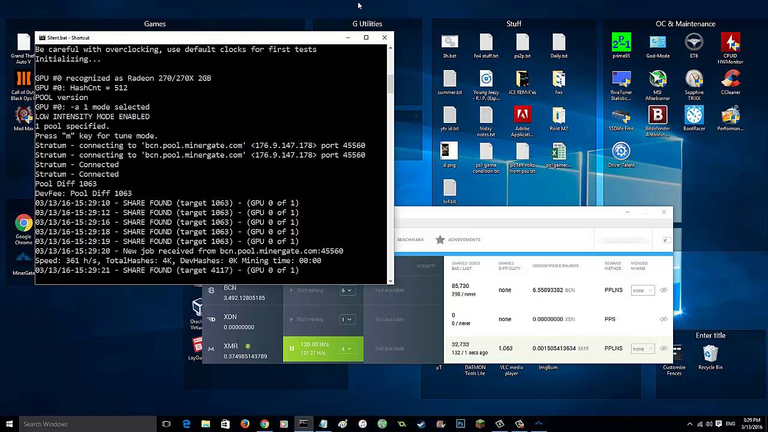Switch to MinerGate Achievements tab
This screenshot has width=768, height=432.
click(x=458, y=240)
